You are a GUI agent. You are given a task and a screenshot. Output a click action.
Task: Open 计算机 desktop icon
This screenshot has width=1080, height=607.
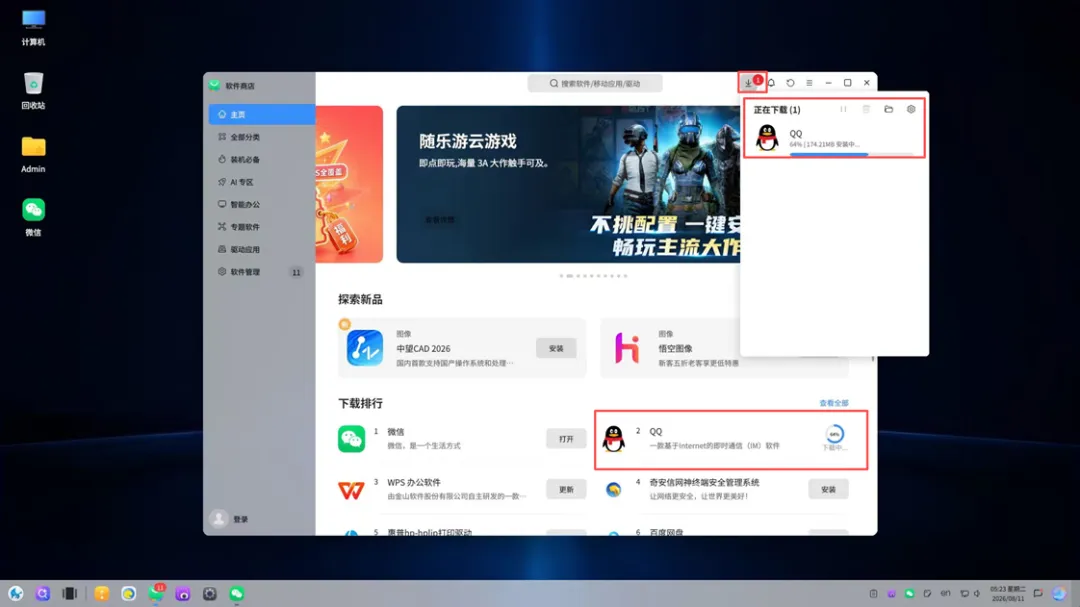[x=33, y=28]
